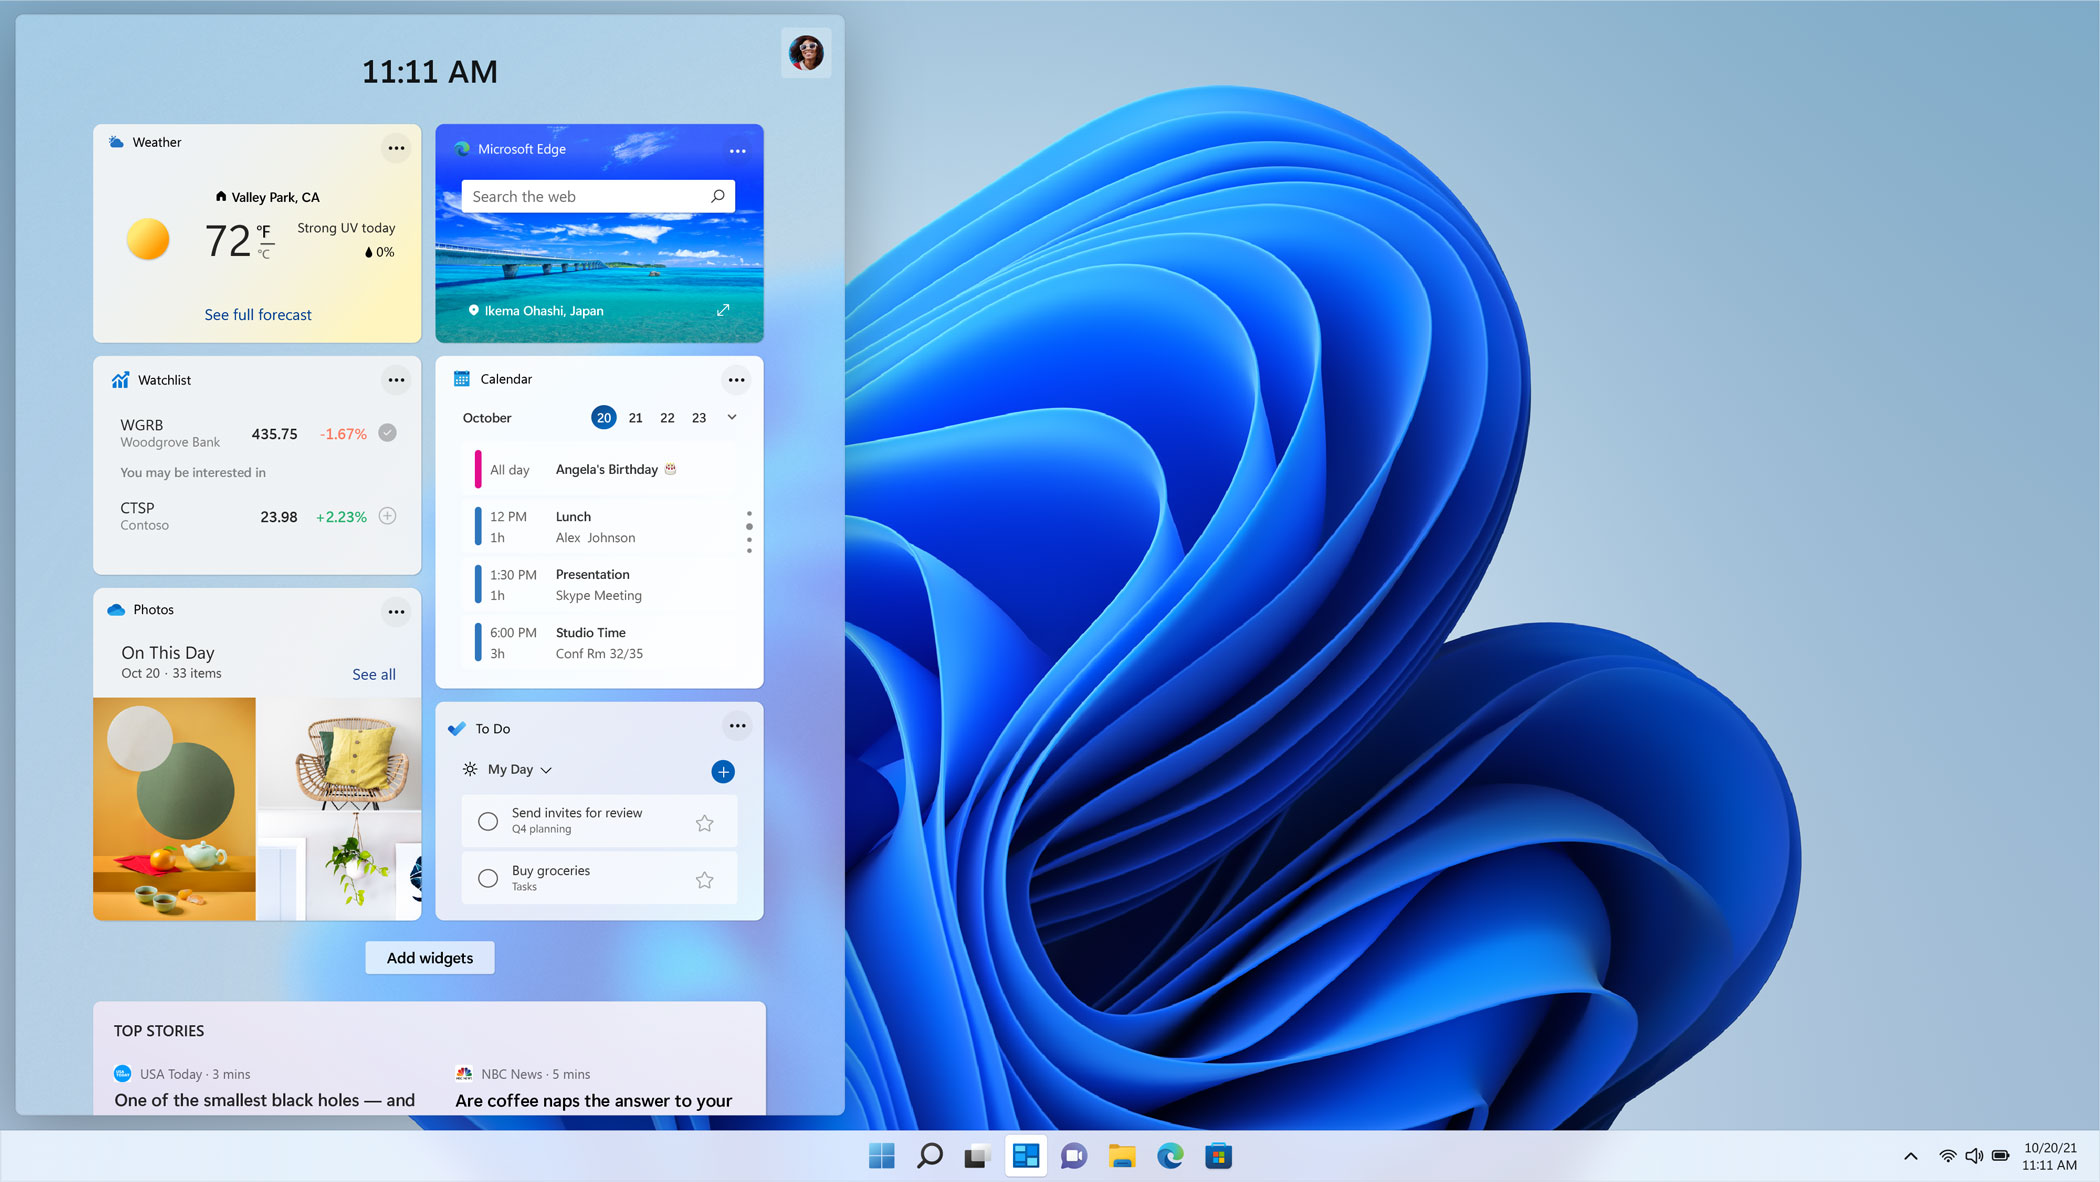The width and height of the screenshot is (2100, 1182).
Task: Click See All in Photos On This Day
Action: pyautogui.click(x=372, y=673)
